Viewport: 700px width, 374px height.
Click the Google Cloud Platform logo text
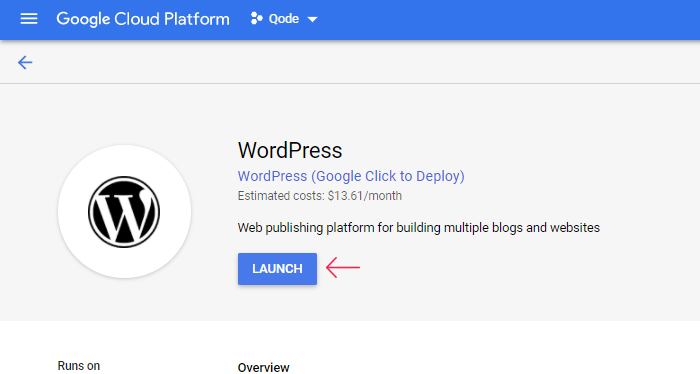click(143, 19)
